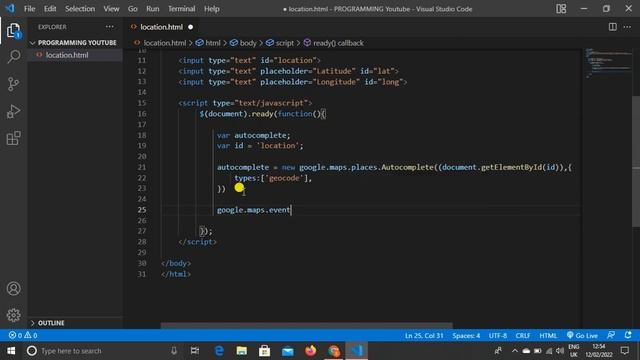Open the Go menu
The image size is (640, 360).
pyautogui.click(x=133, y=9)
